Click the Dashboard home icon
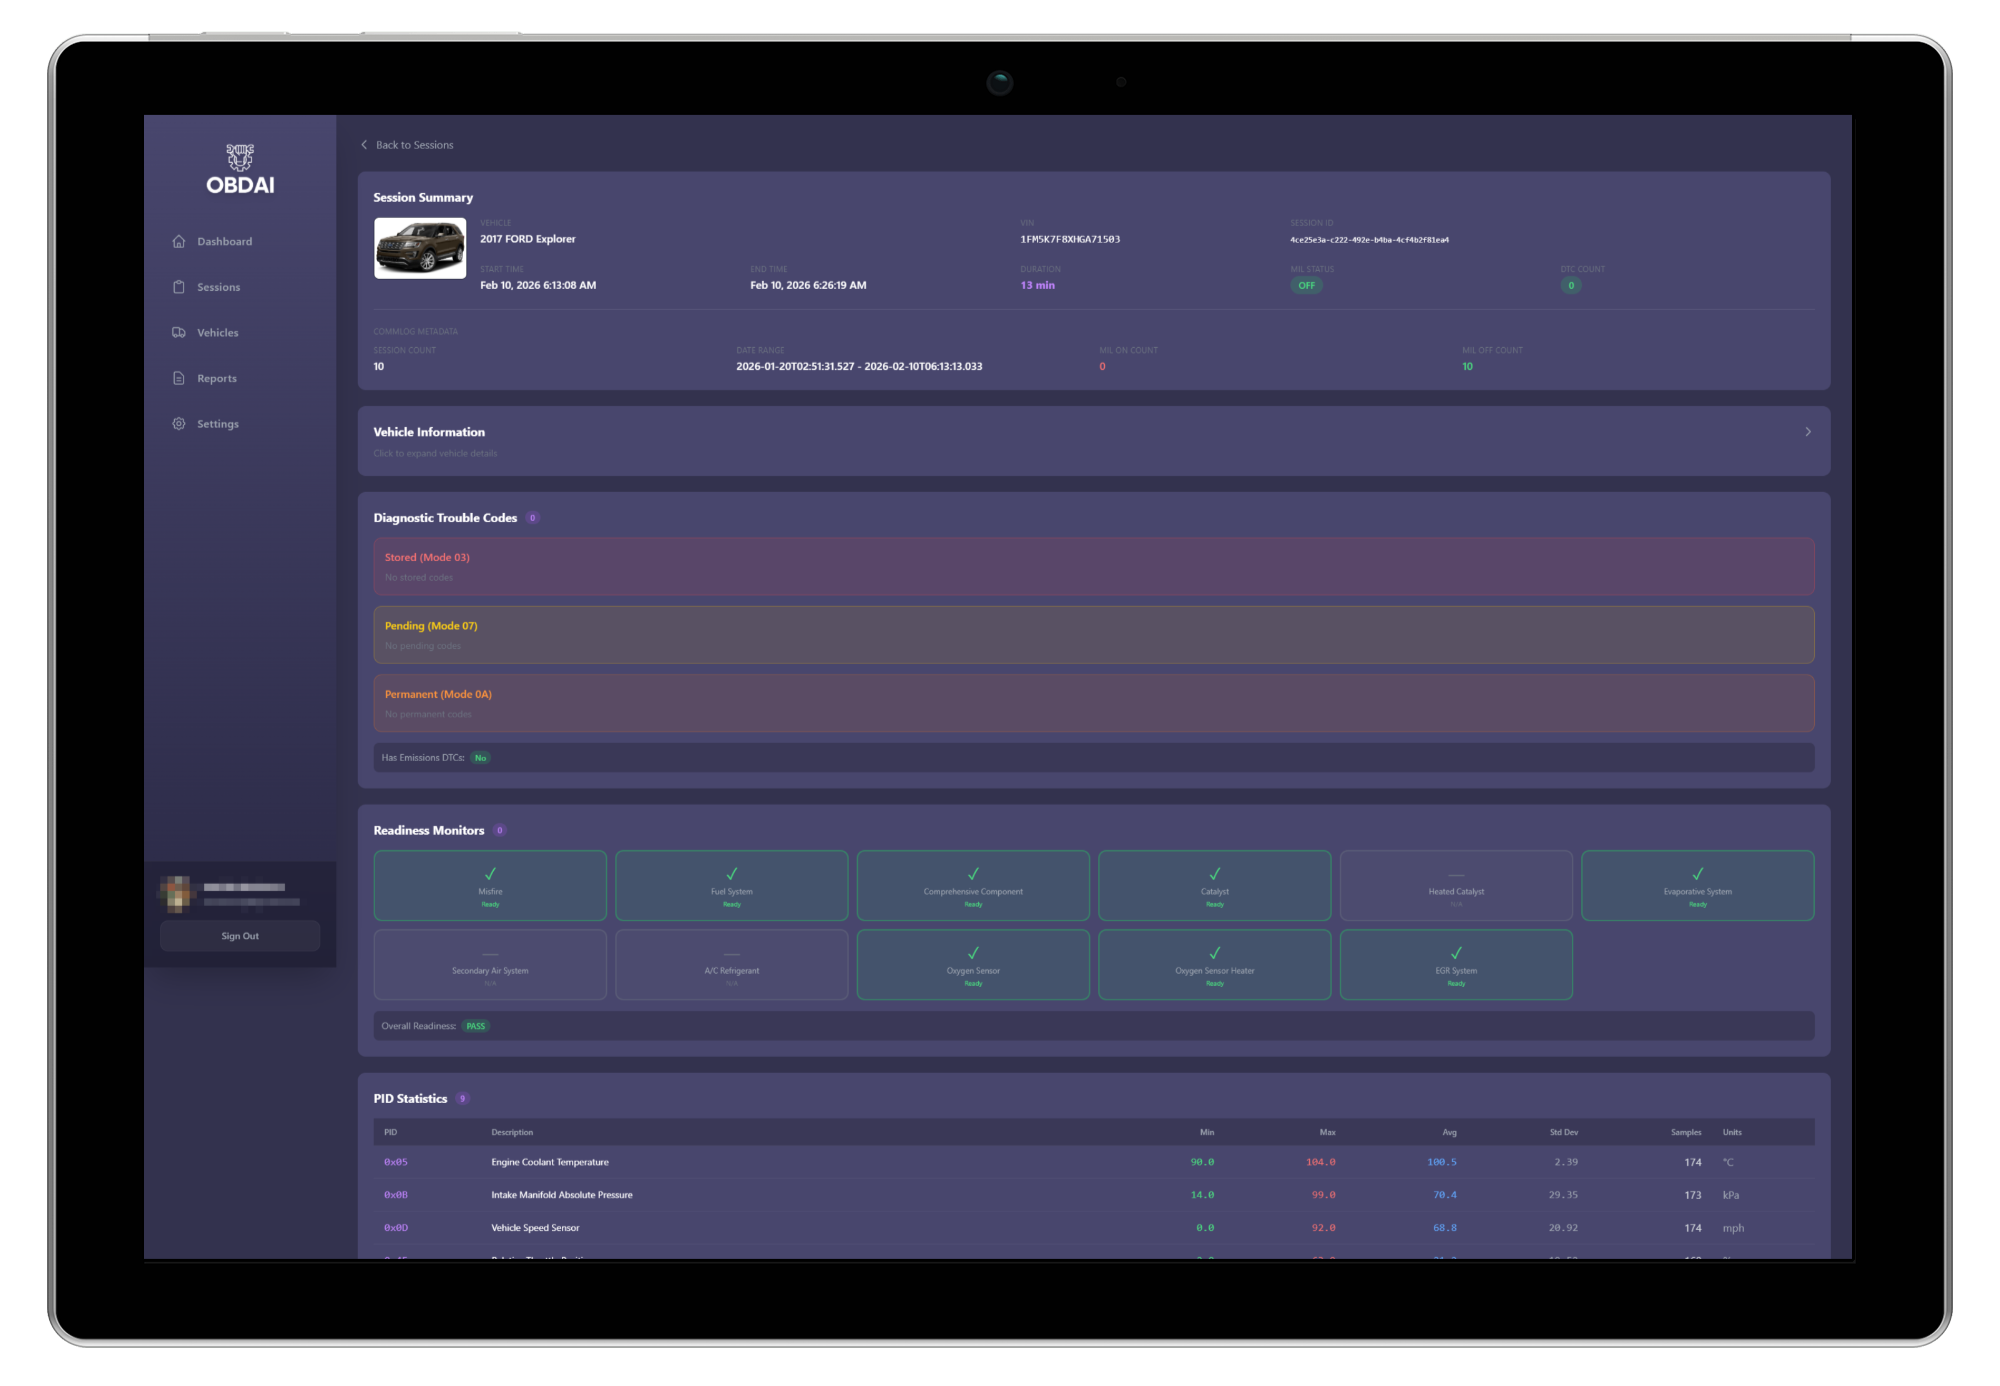Viewport: 2000px width, 1386px height. [179, 241]
